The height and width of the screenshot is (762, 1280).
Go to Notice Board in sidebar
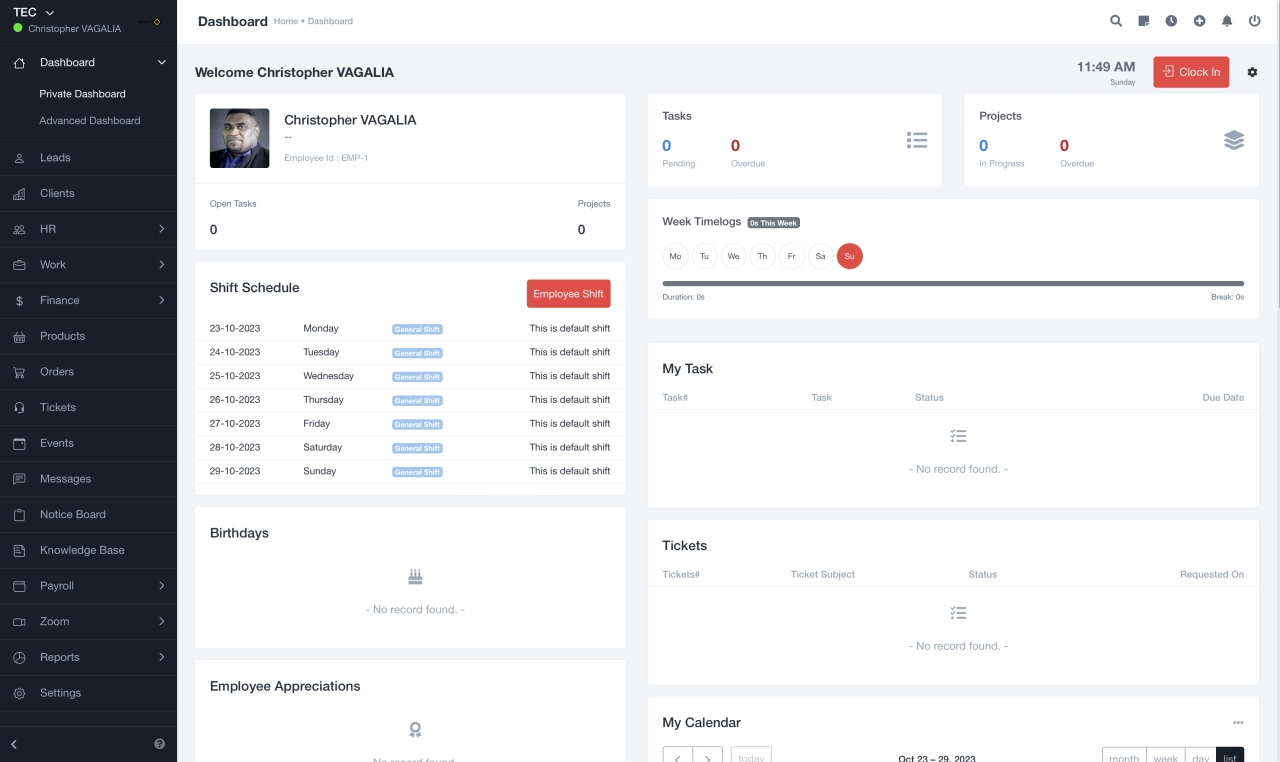pyautogui.click(x=72, y=514)
